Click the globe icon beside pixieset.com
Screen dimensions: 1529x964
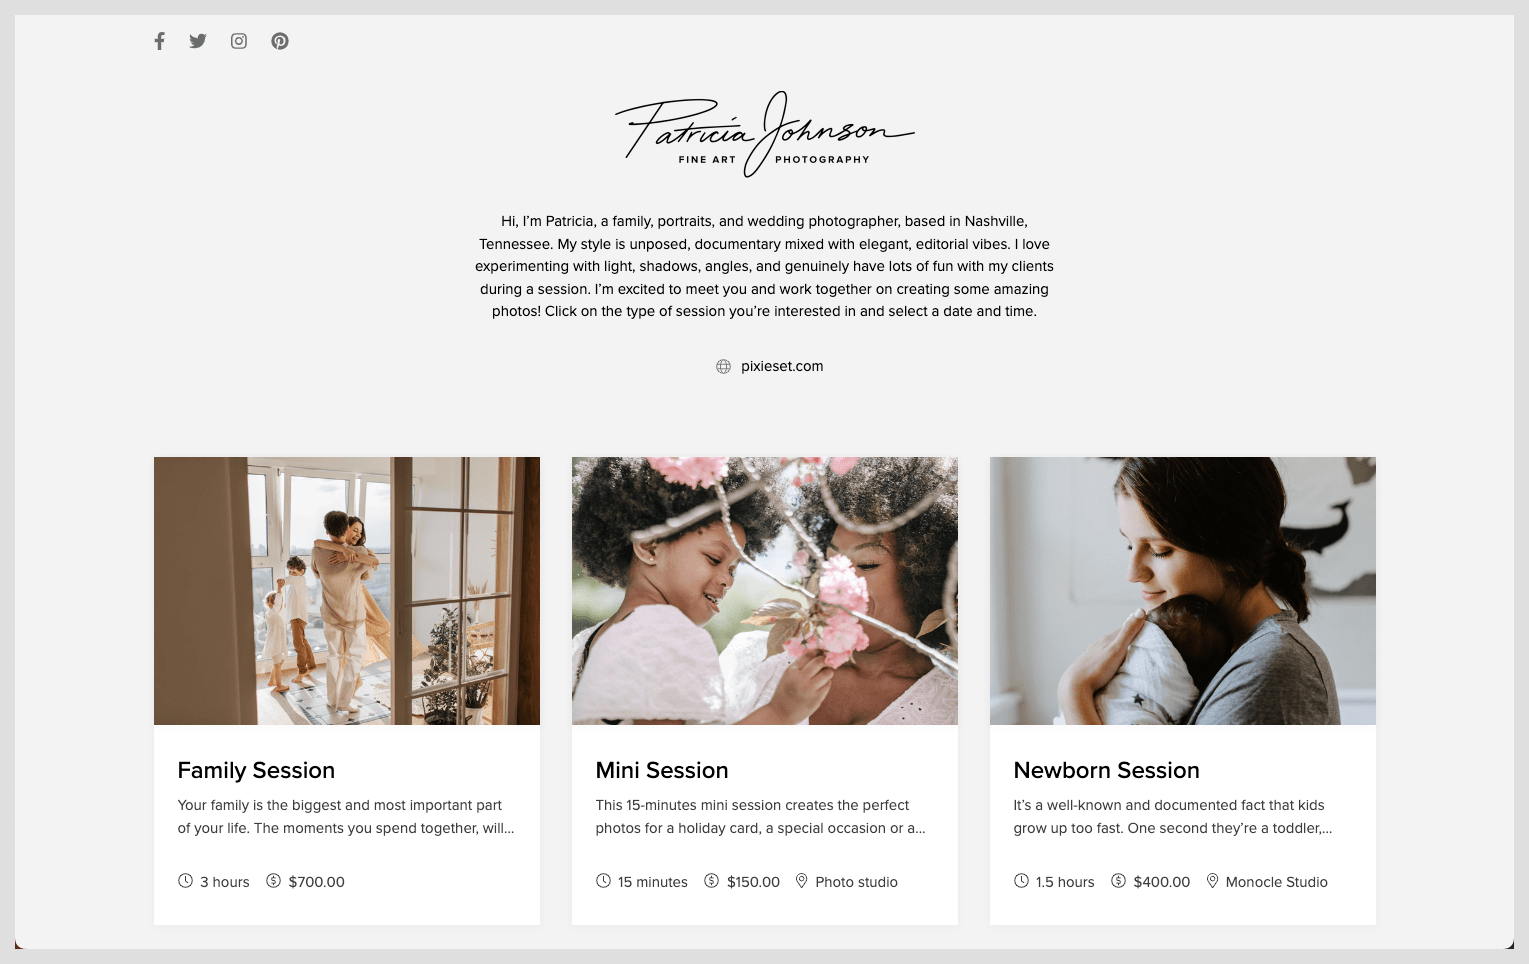click(724, 367)
